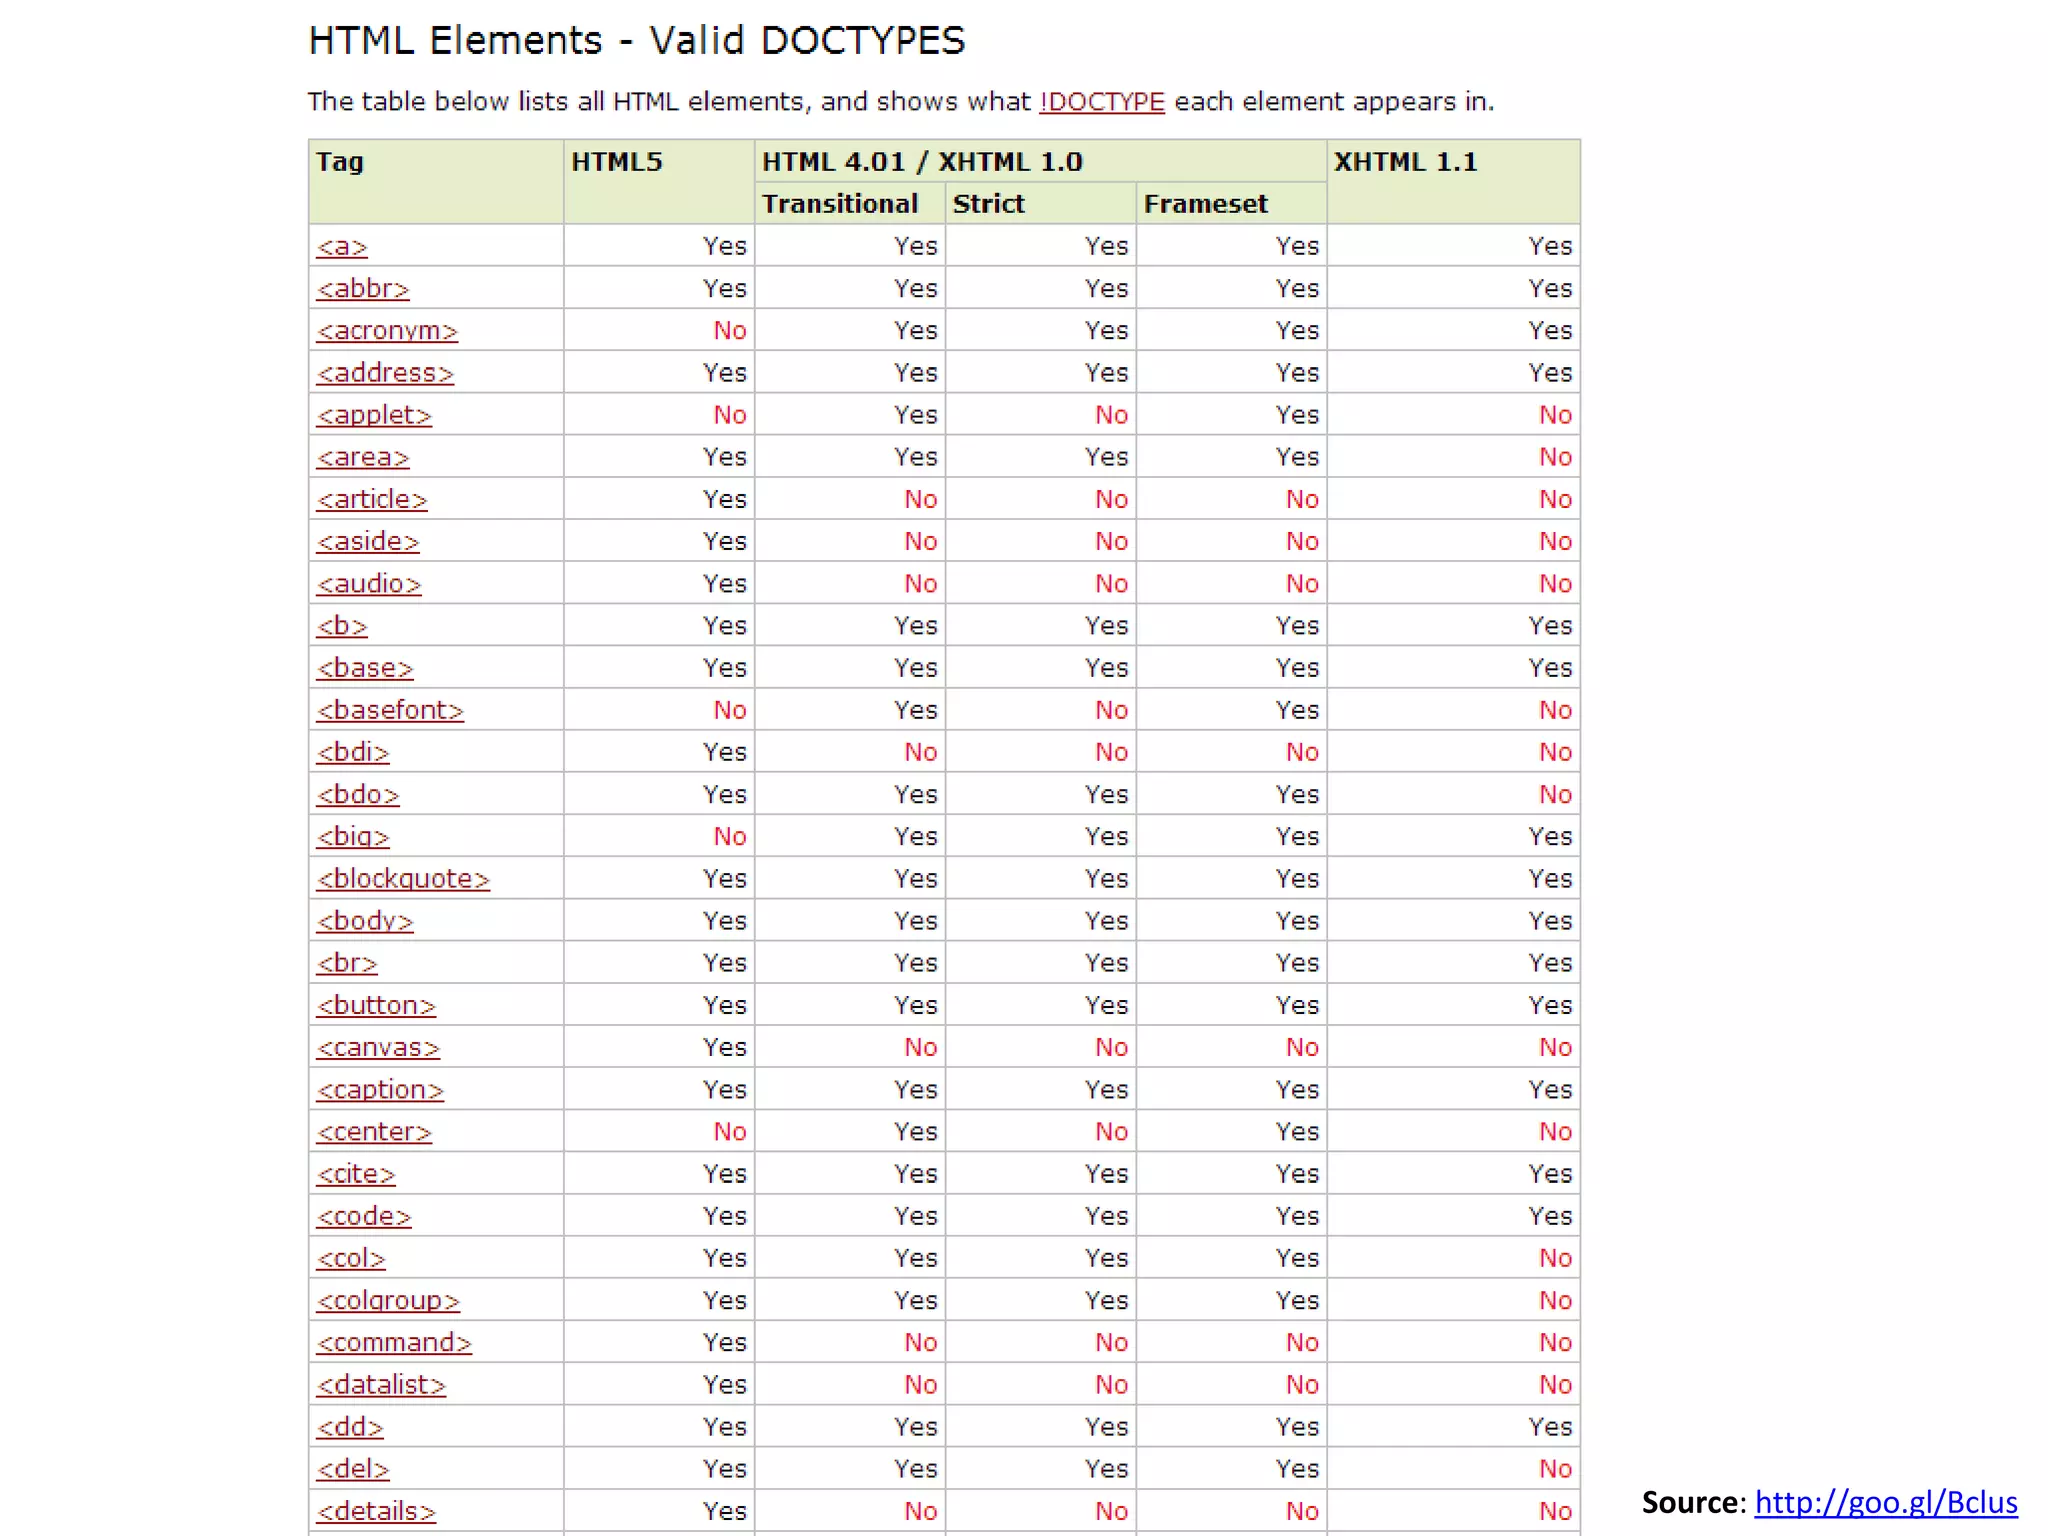Open the <canvas> tag link
2048x1536 pixels.
pos(378,1048)
